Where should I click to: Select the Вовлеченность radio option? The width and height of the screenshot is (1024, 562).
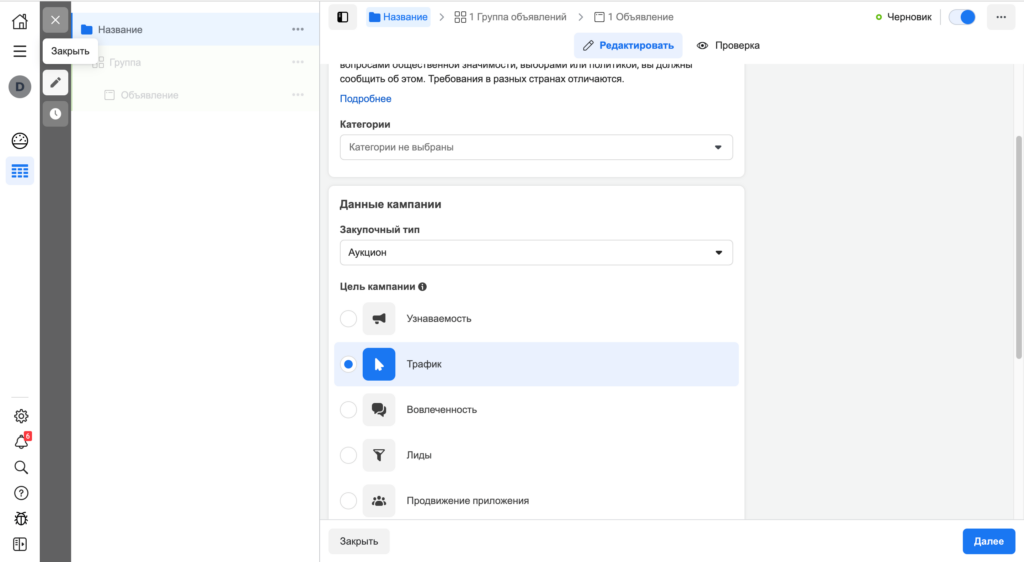[x=348, y=410]
